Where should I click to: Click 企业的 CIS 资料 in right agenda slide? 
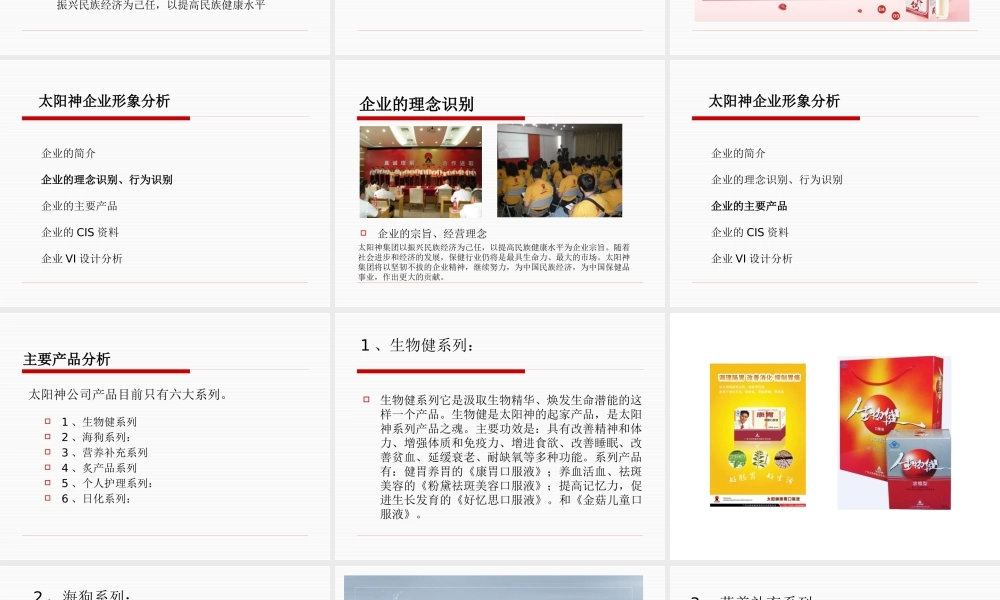[750, 232]
